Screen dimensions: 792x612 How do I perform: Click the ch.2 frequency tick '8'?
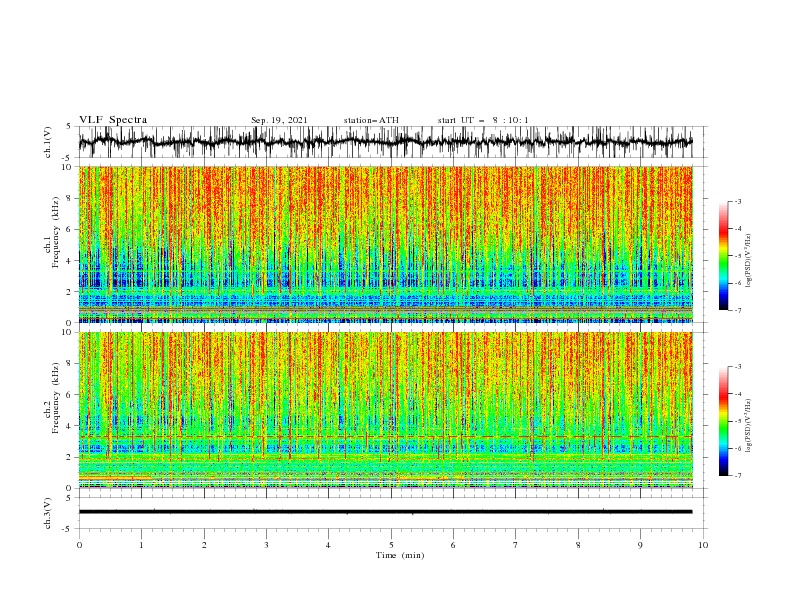pyautogui.click(x=70, y=364)
